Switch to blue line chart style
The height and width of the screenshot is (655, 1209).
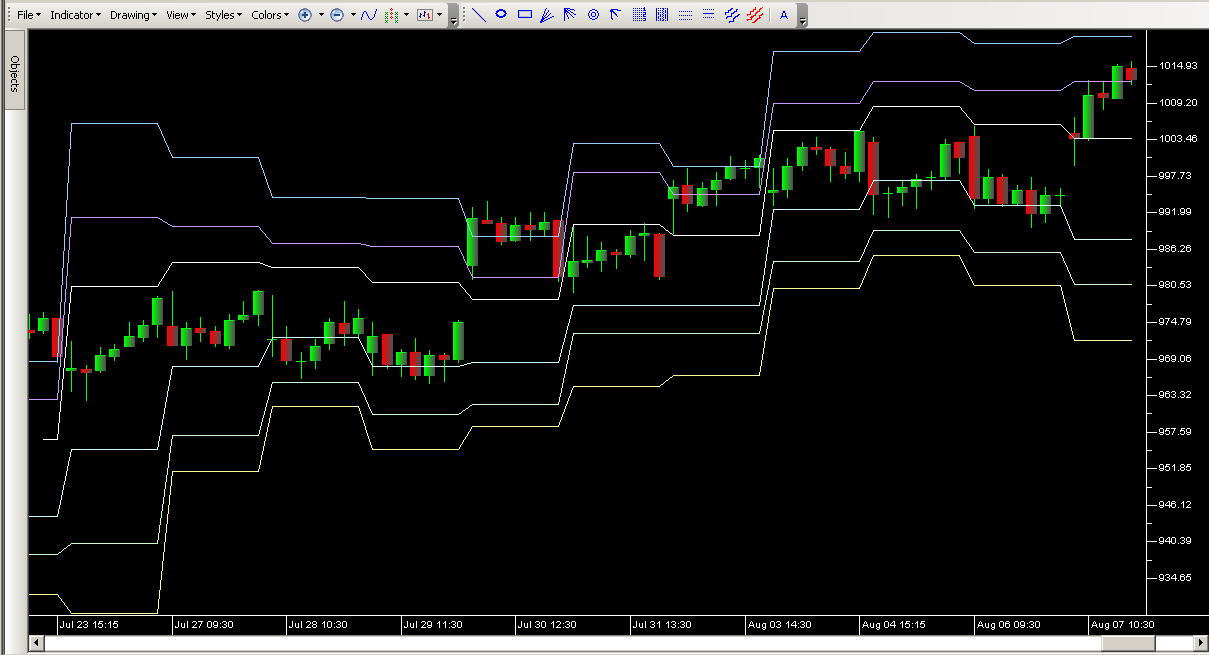click(x=369, y=15)
